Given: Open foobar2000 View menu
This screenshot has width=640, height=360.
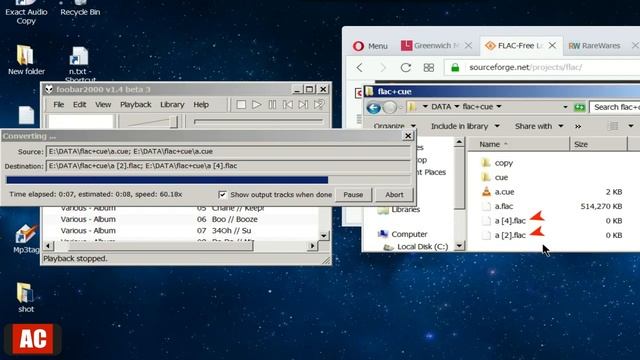Looking at the screenshot, I should [x=103, y=105].
